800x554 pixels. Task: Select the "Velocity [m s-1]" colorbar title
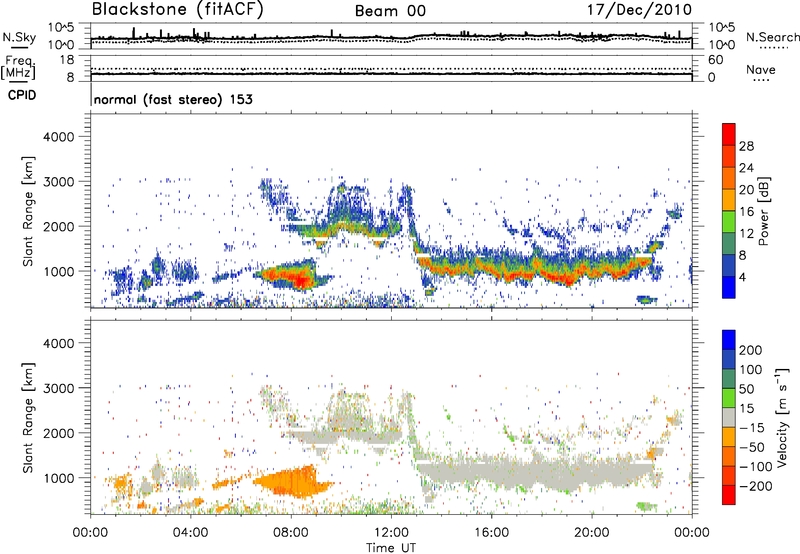pos(781,418)
